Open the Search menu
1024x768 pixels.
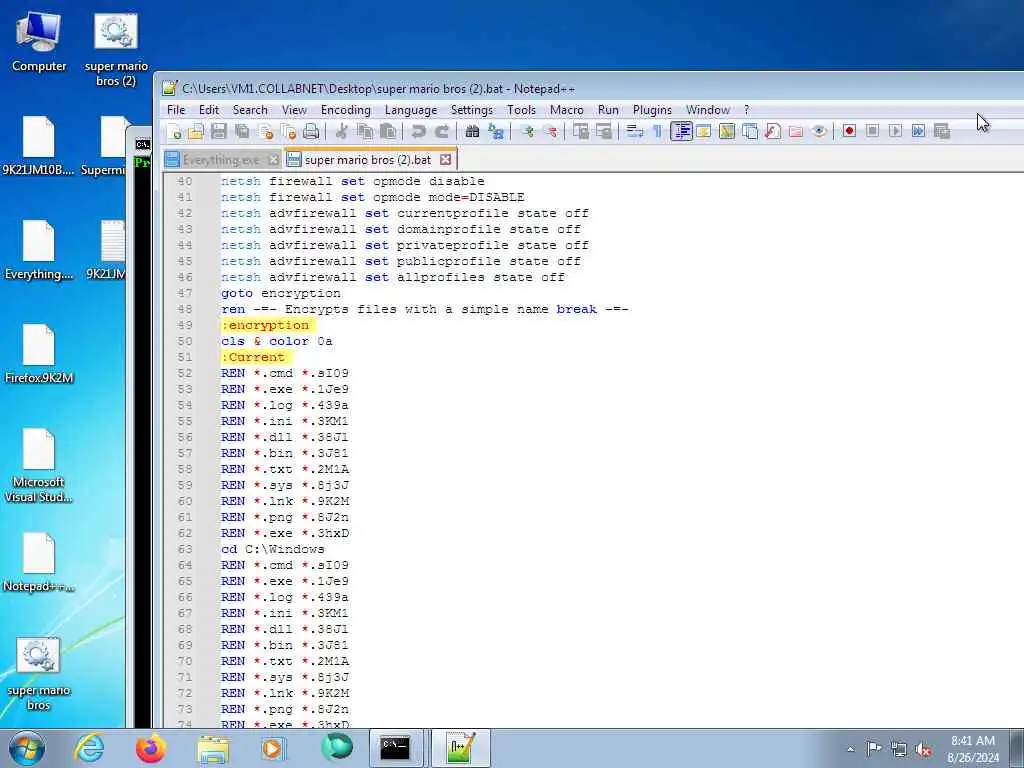click(250, 110)
